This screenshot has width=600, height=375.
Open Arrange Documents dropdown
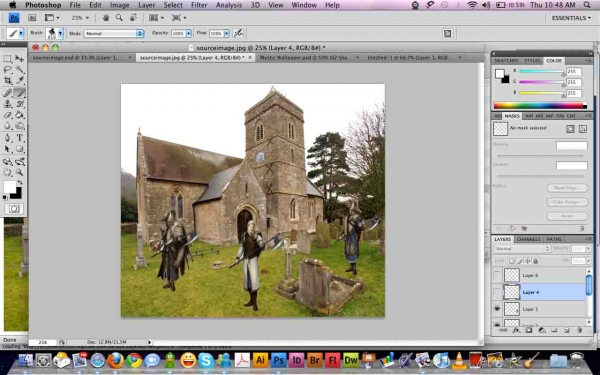click(x=156, y=18)
